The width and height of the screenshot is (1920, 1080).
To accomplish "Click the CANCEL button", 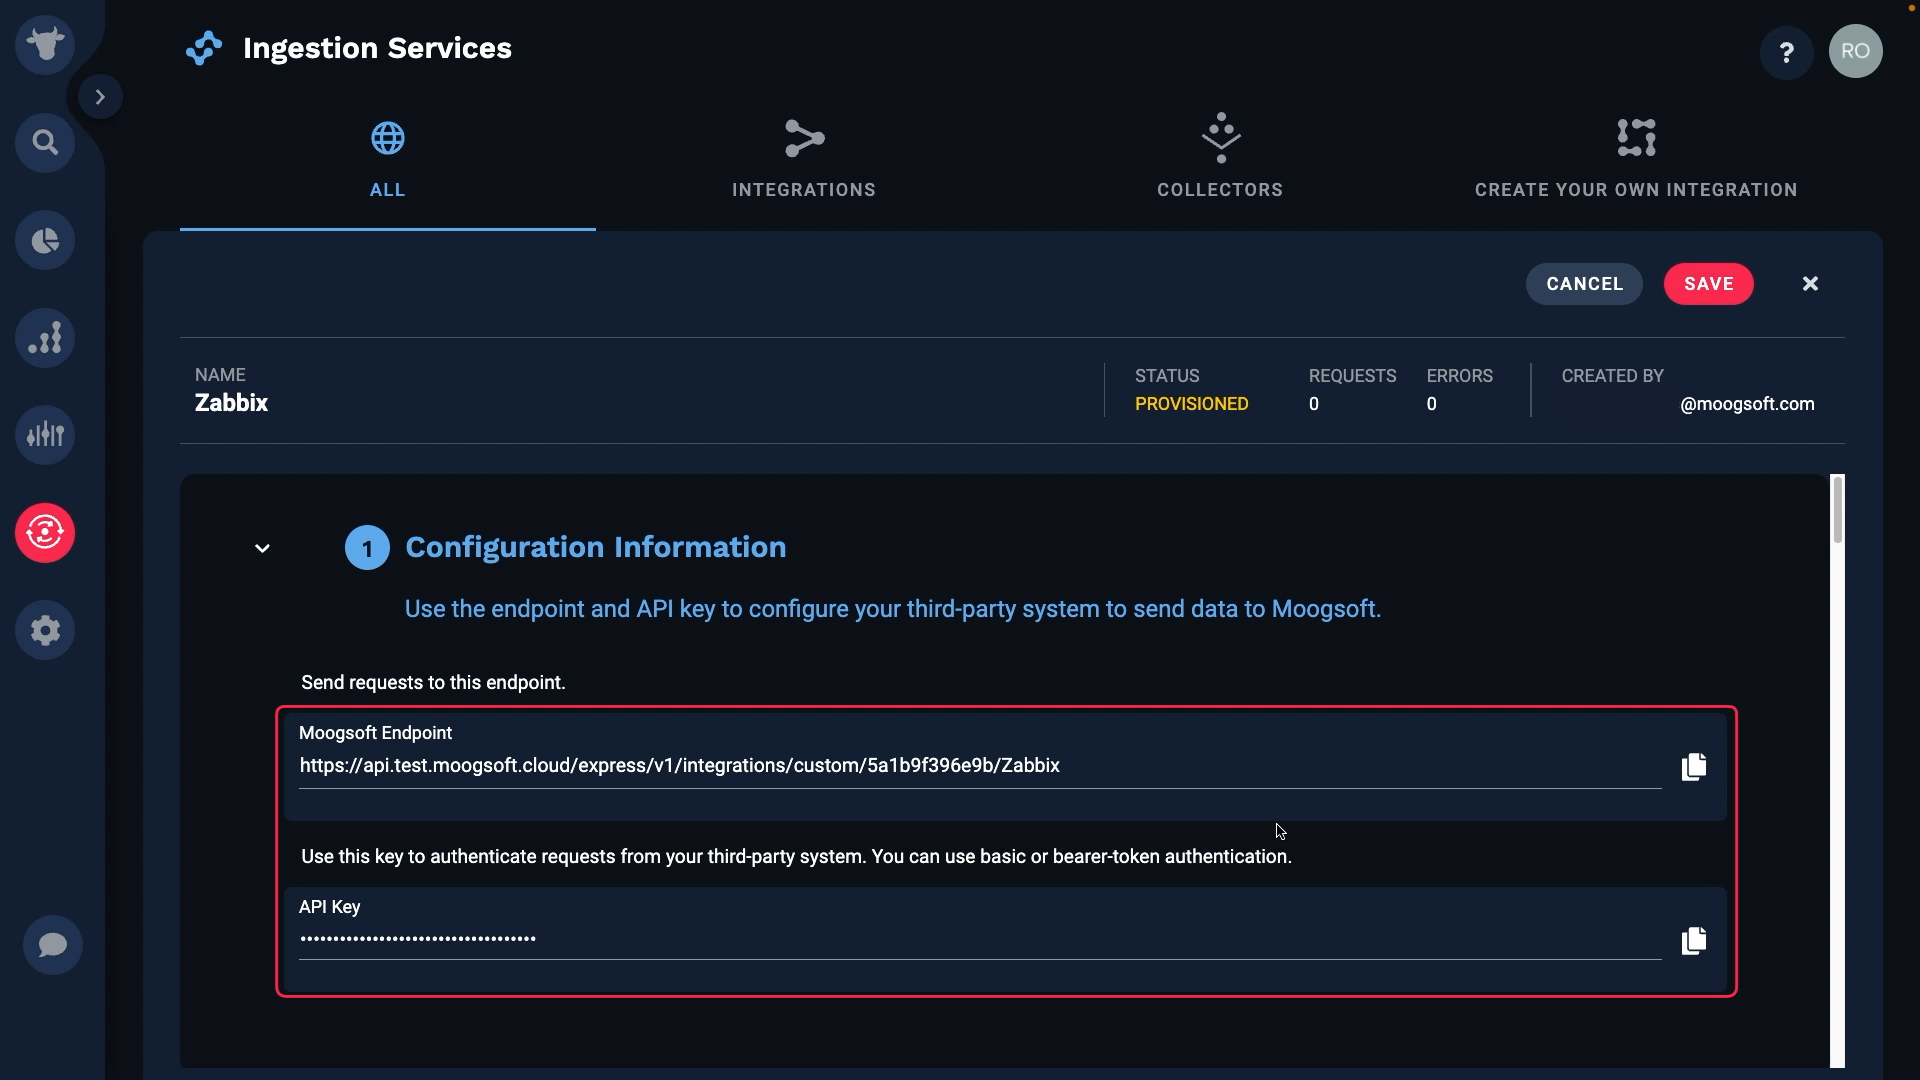I will [1584, 284].
